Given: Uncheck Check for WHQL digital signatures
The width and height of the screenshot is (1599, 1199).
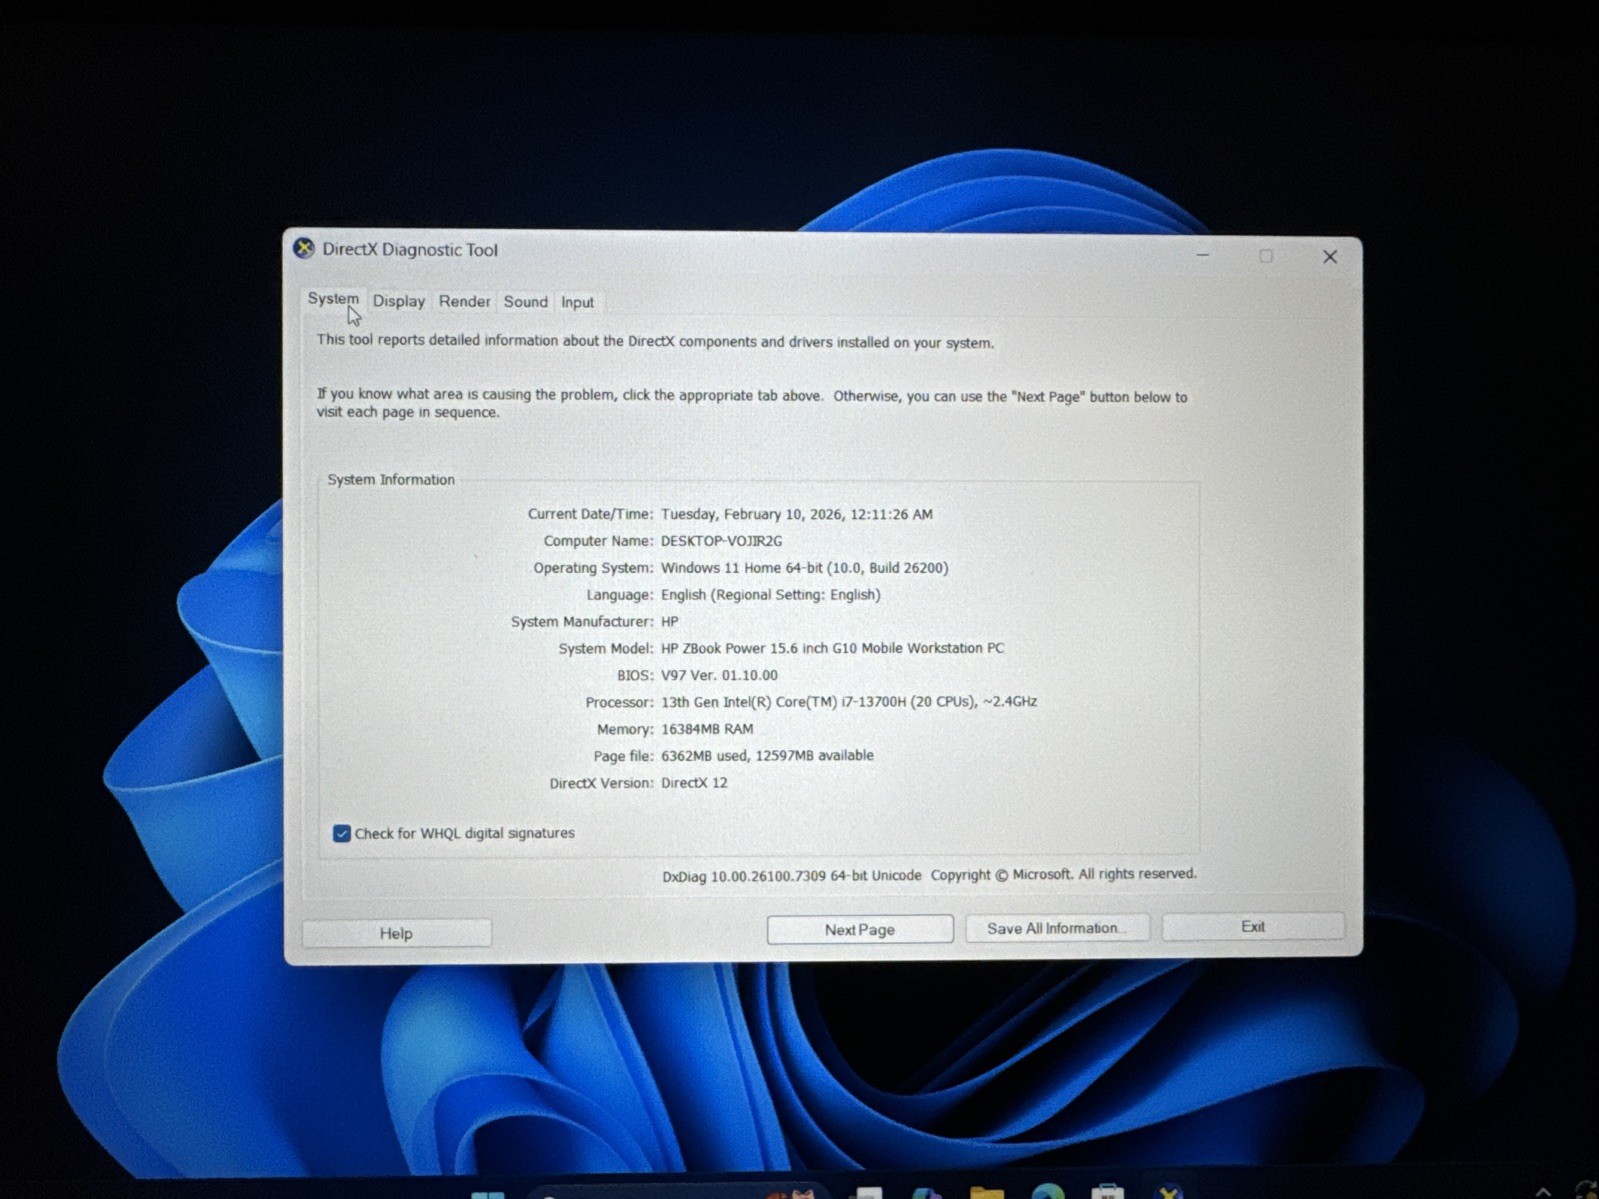Looking at the screenshot, I should [342, 833].
